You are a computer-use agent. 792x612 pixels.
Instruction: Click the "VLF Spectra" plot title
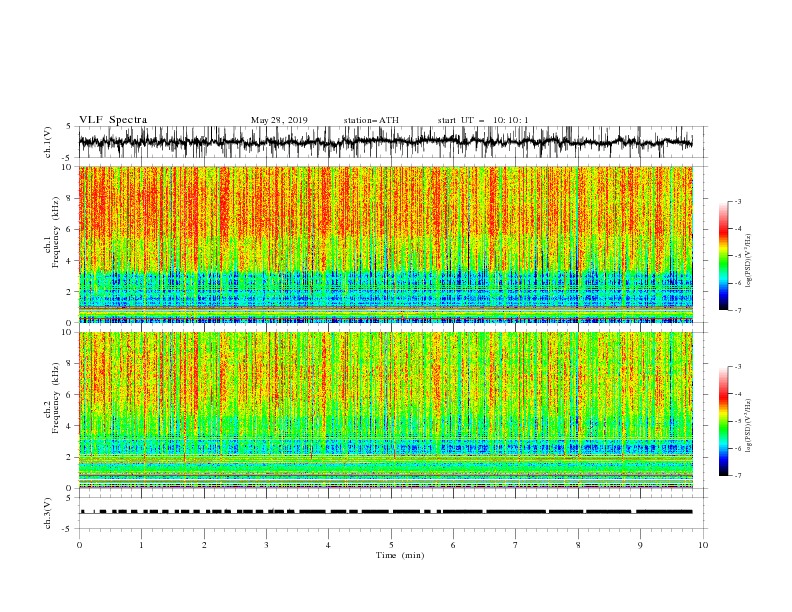pyautogui.click(x=113, y=120)
